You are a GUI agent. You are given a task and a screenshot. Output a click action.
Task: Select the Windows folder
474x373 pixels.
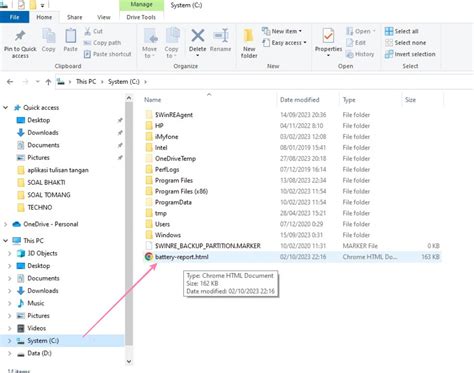click(168, 235)
